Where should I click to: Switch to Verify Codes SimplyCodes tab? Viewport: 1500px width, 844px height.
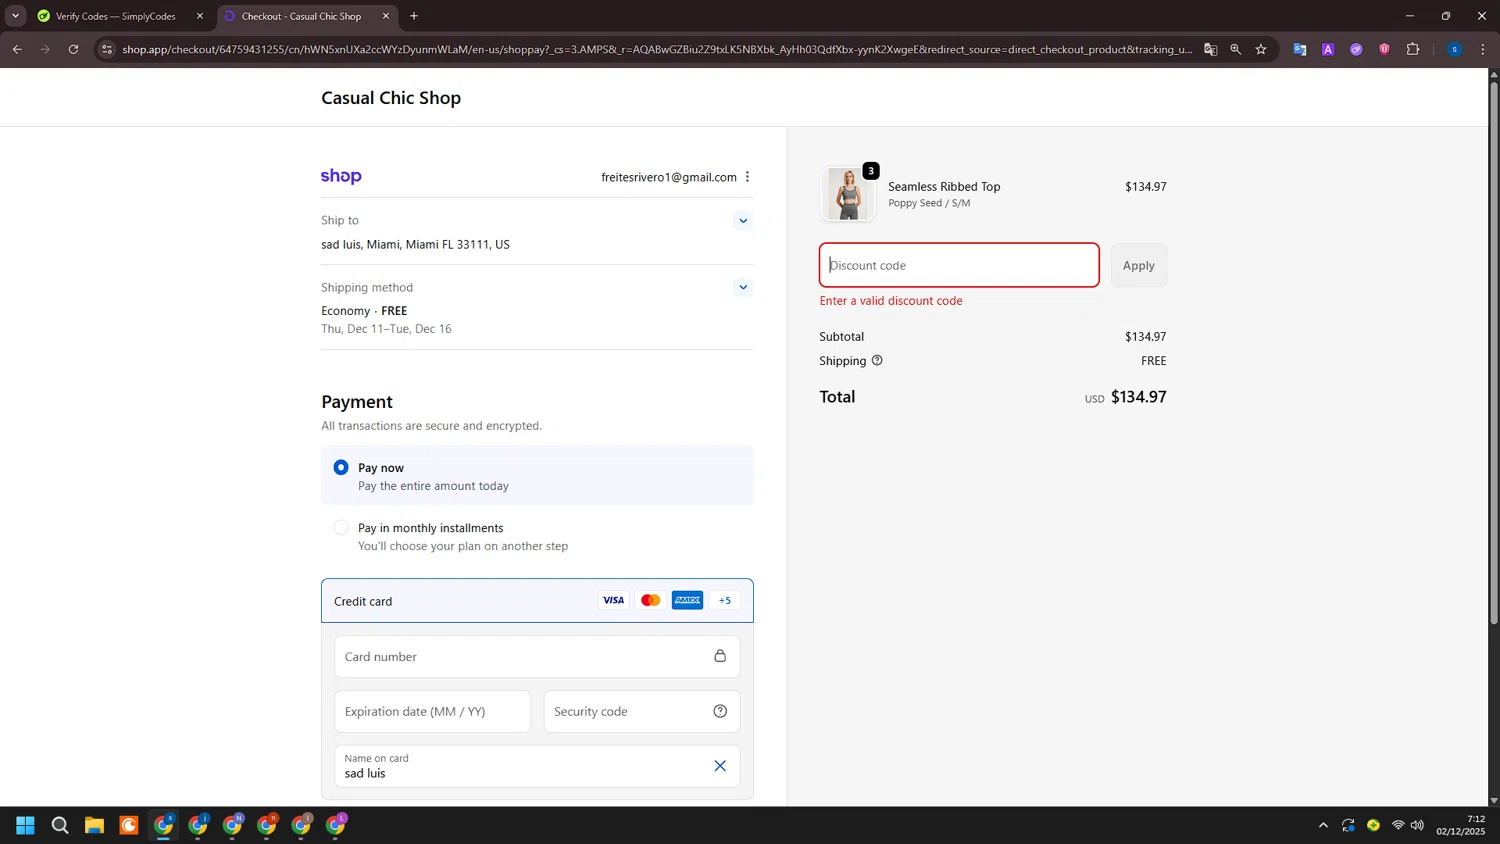point(115,16)
